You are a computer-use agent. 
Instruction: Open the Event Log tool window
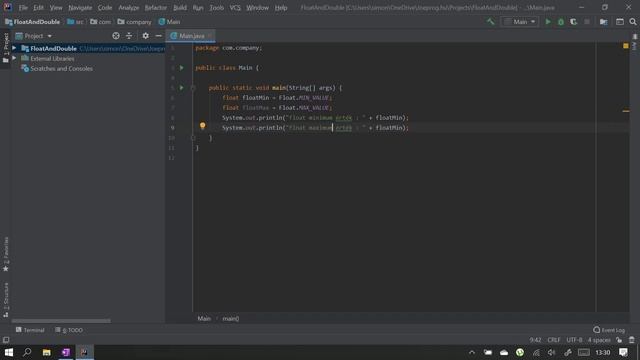609,330
